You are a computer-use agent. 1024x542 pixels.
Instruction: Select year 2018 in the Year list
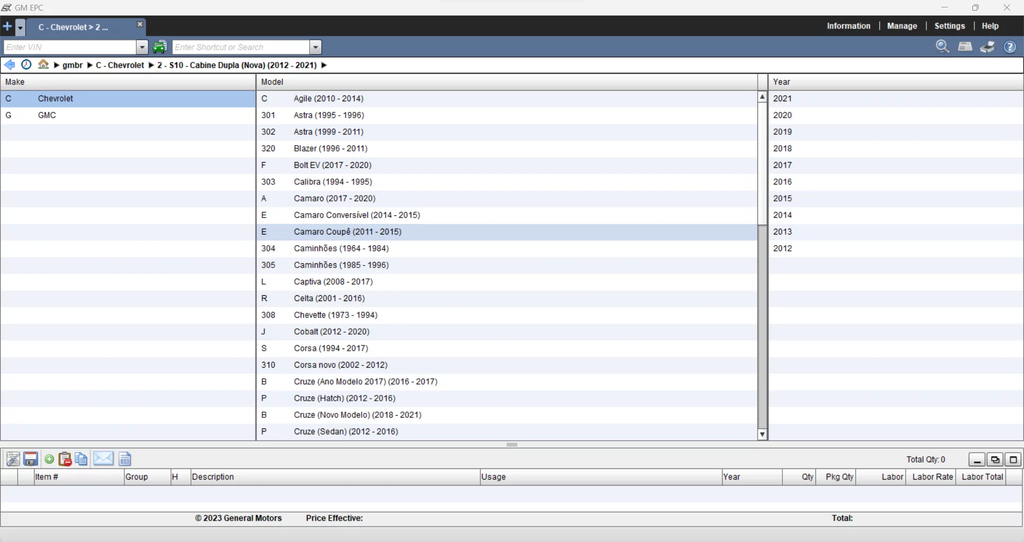point(782,148)
